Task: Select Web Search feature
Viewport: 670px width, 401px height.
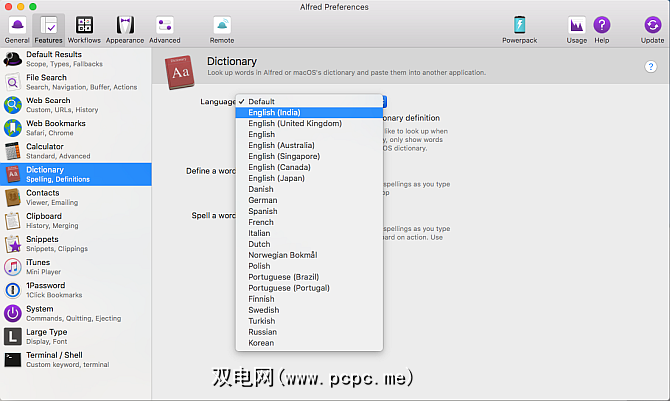Action: pos(76,105)
